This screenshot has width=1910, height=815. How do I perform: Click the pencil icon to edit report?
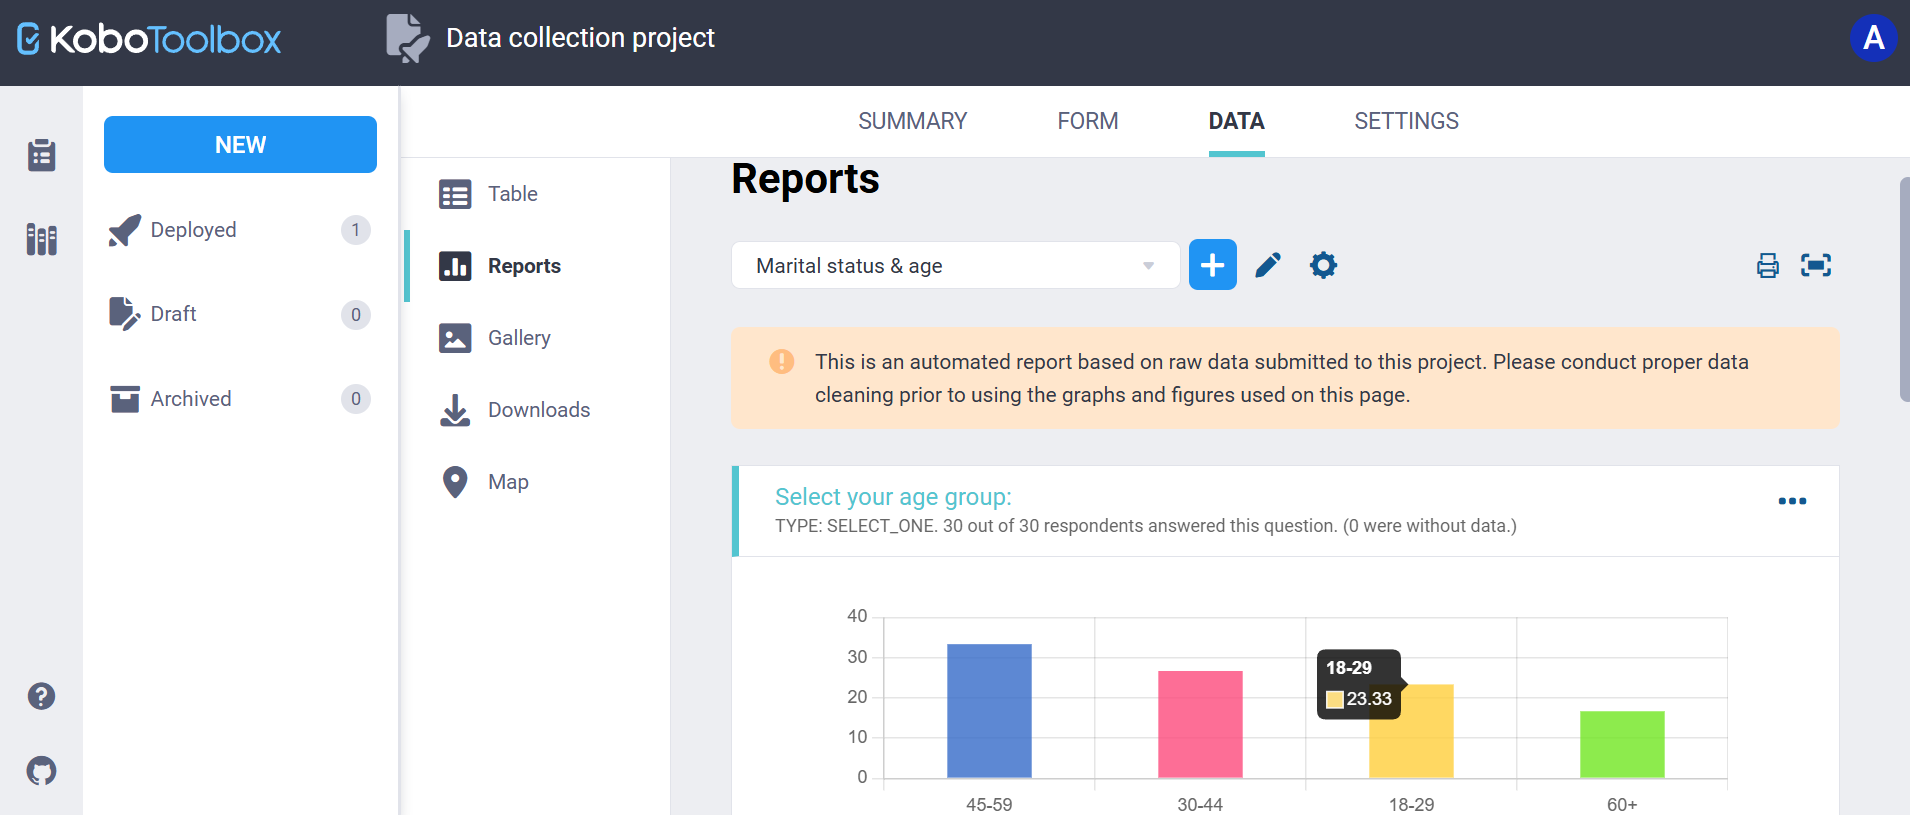pos(1268,265)
